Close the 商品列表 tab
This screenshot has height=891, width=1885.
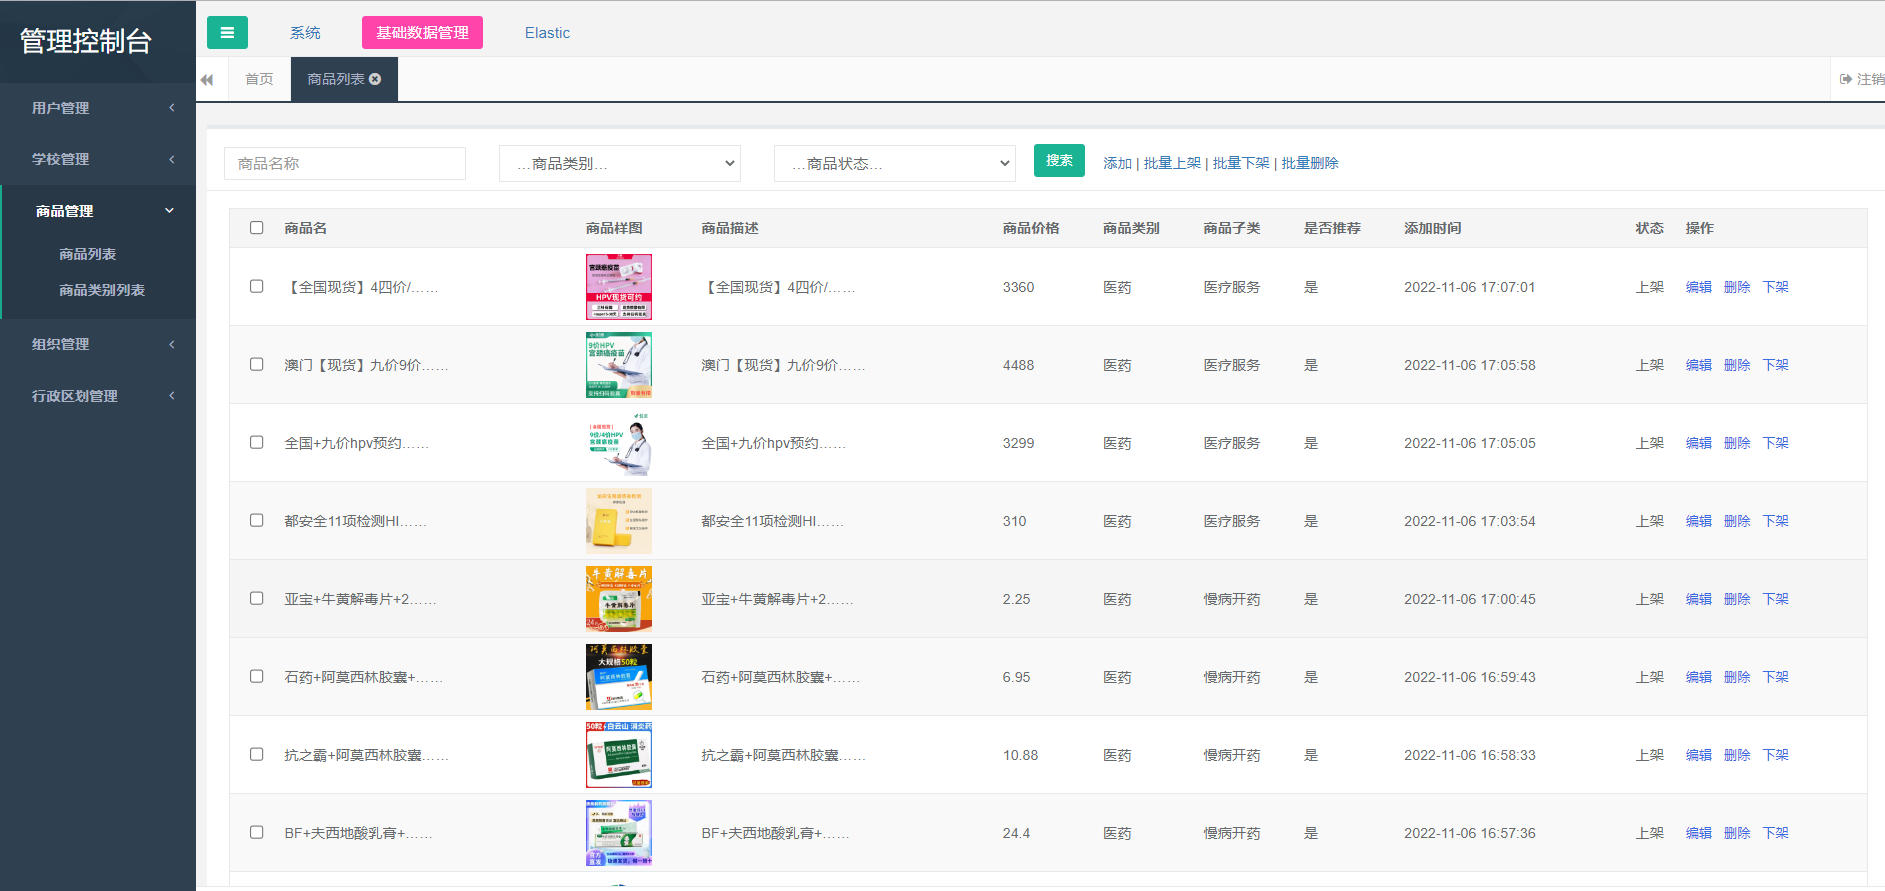click(375, 79)
